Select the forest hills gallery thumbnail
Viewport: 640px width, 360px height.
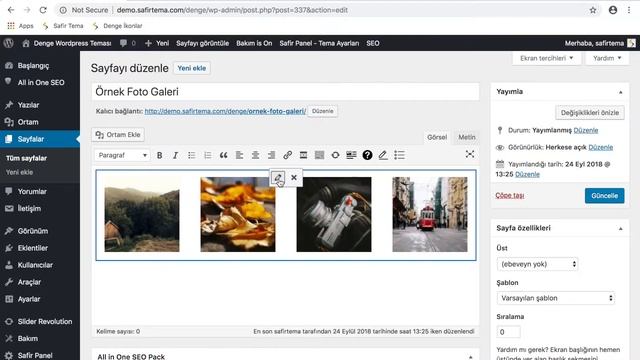(142, 214)
